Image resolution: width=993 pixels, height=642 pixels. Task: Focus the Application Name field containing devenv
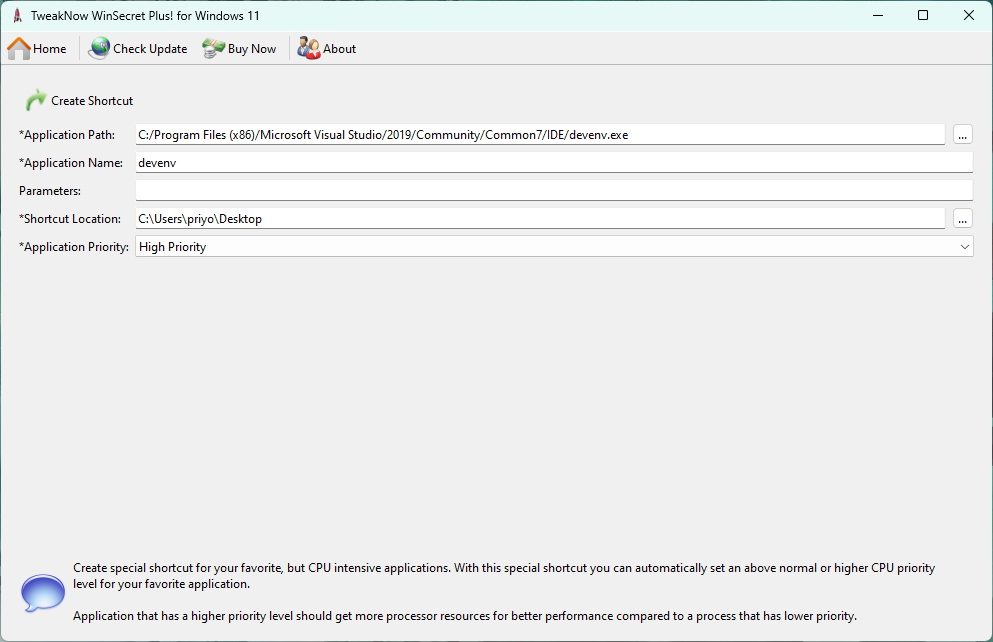click(553, 163)
